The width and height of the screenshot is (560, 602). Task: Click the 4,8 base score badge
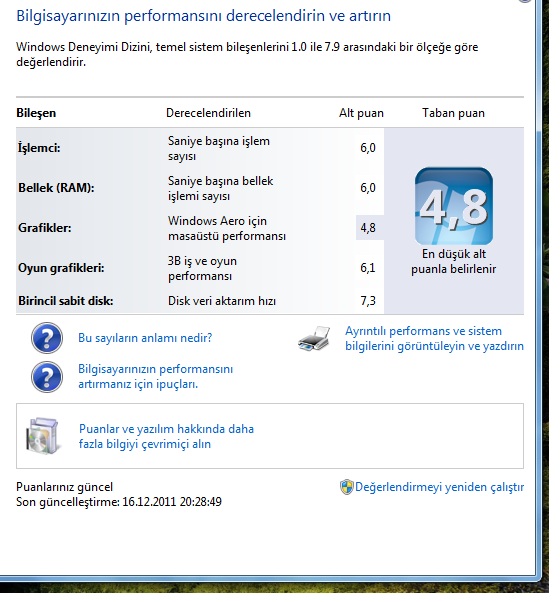click(454, 206)
